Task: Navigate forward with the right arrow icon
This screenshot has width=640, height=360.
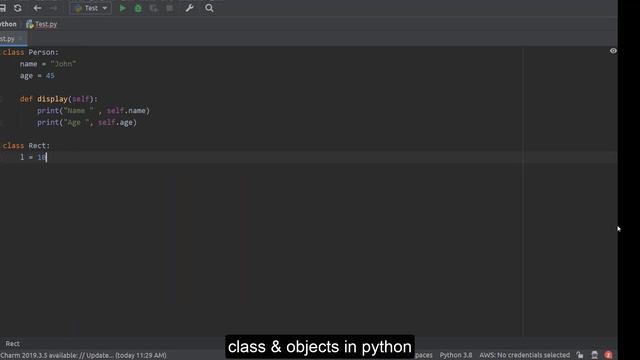Action: pos(53,8)
